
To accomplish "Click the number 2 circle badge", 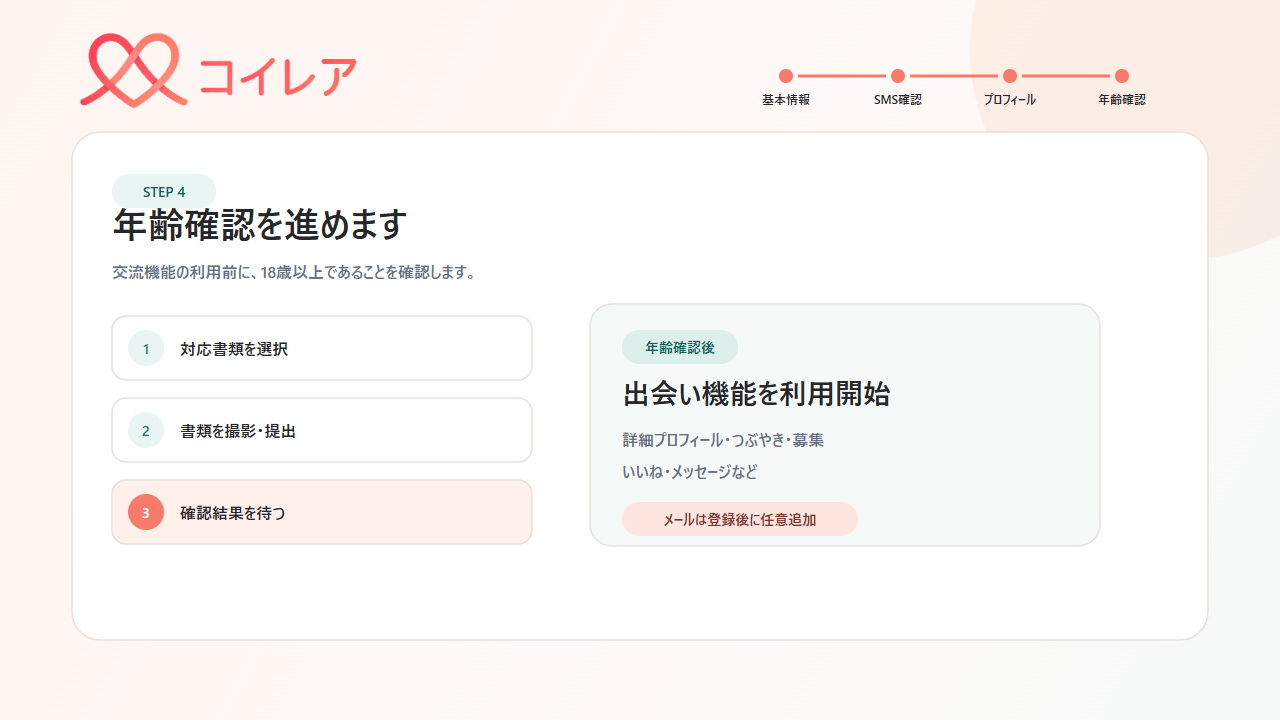I will point(146,430).
